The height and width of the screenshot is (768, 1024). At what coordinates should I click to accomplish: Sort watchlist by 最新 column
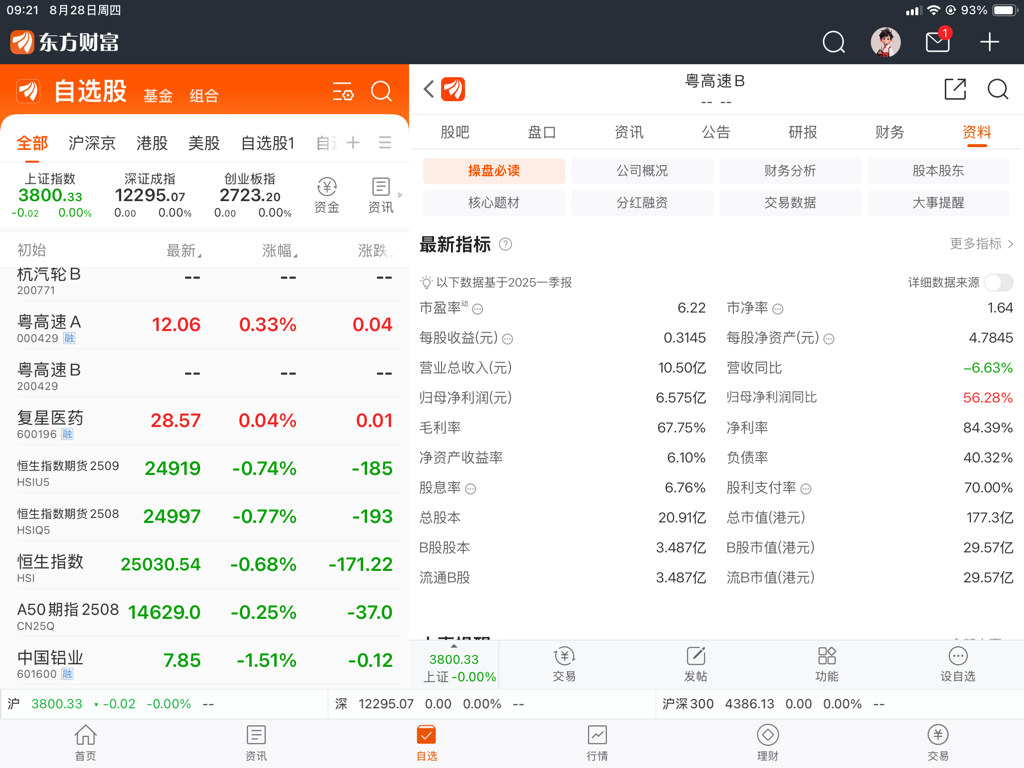click(184, 250)
